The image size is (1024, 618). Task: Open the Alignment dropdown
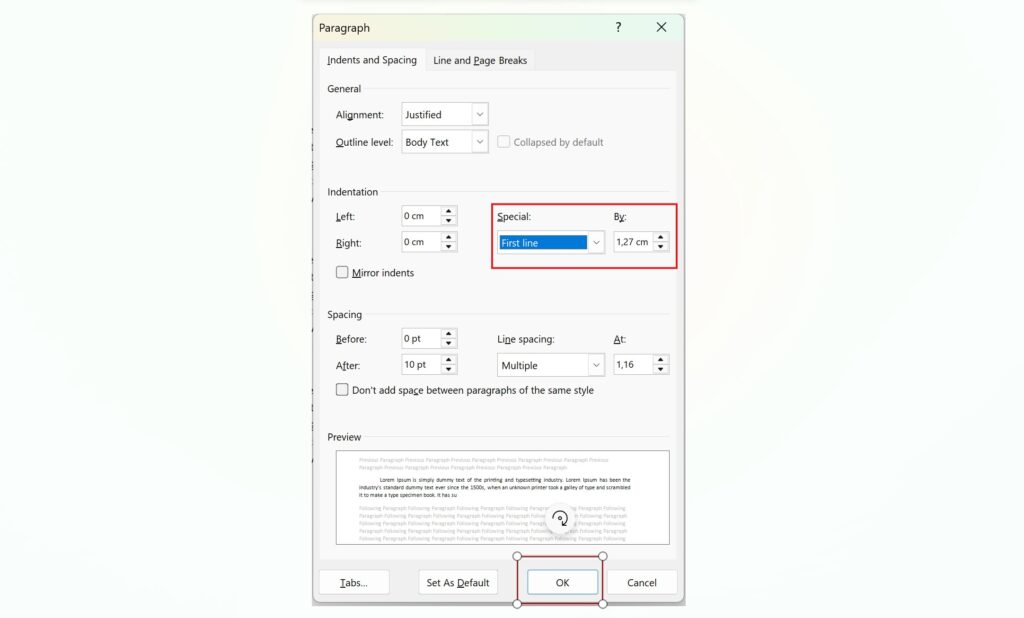[x=480, y=115]
